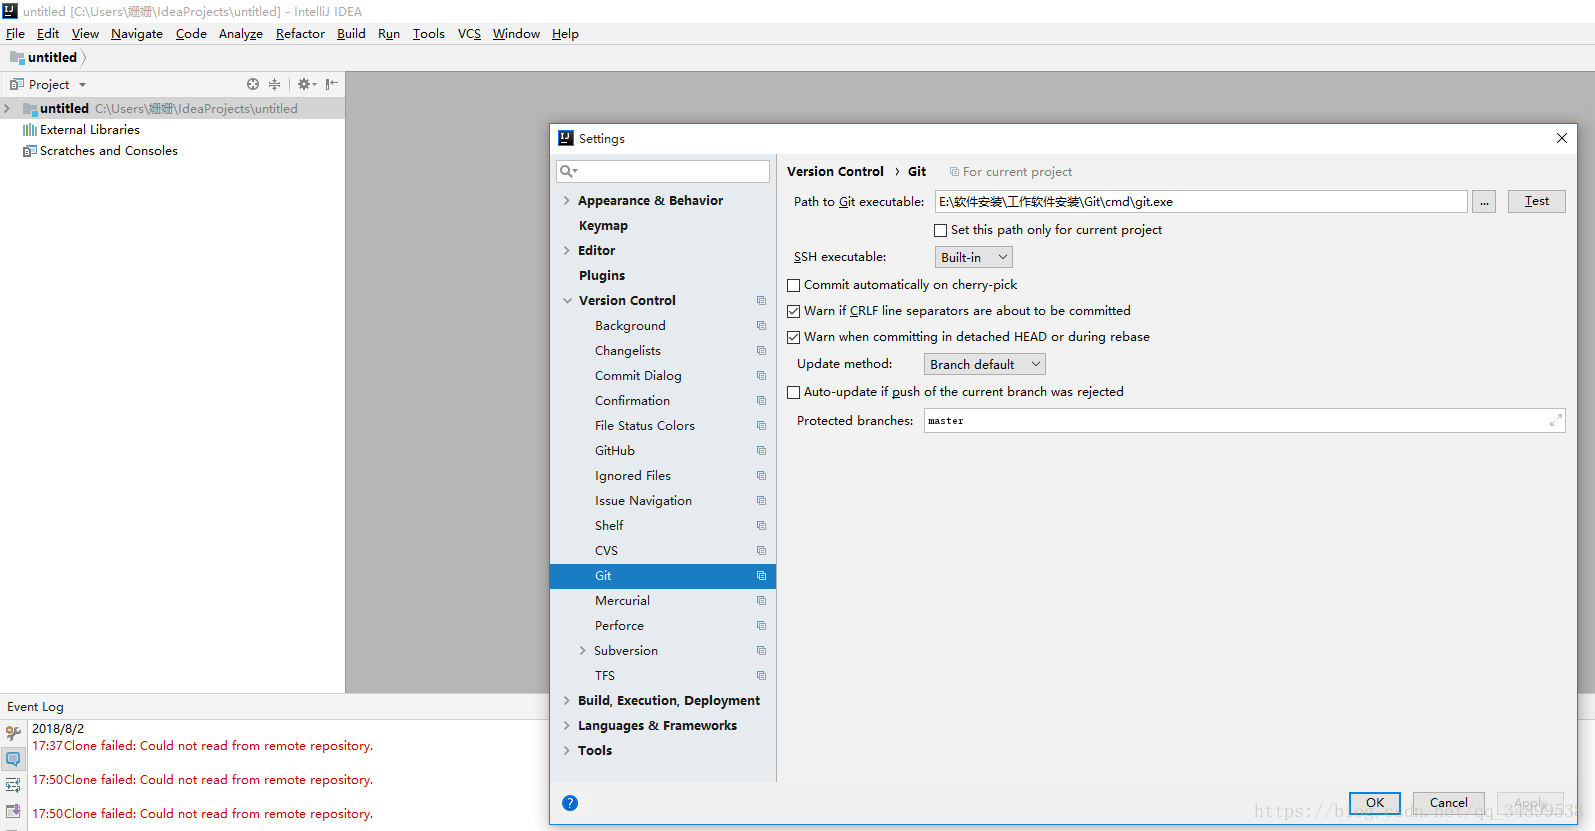Open the Project view selector dropdown
This screenshot has width=1595, height=831.
49,85
